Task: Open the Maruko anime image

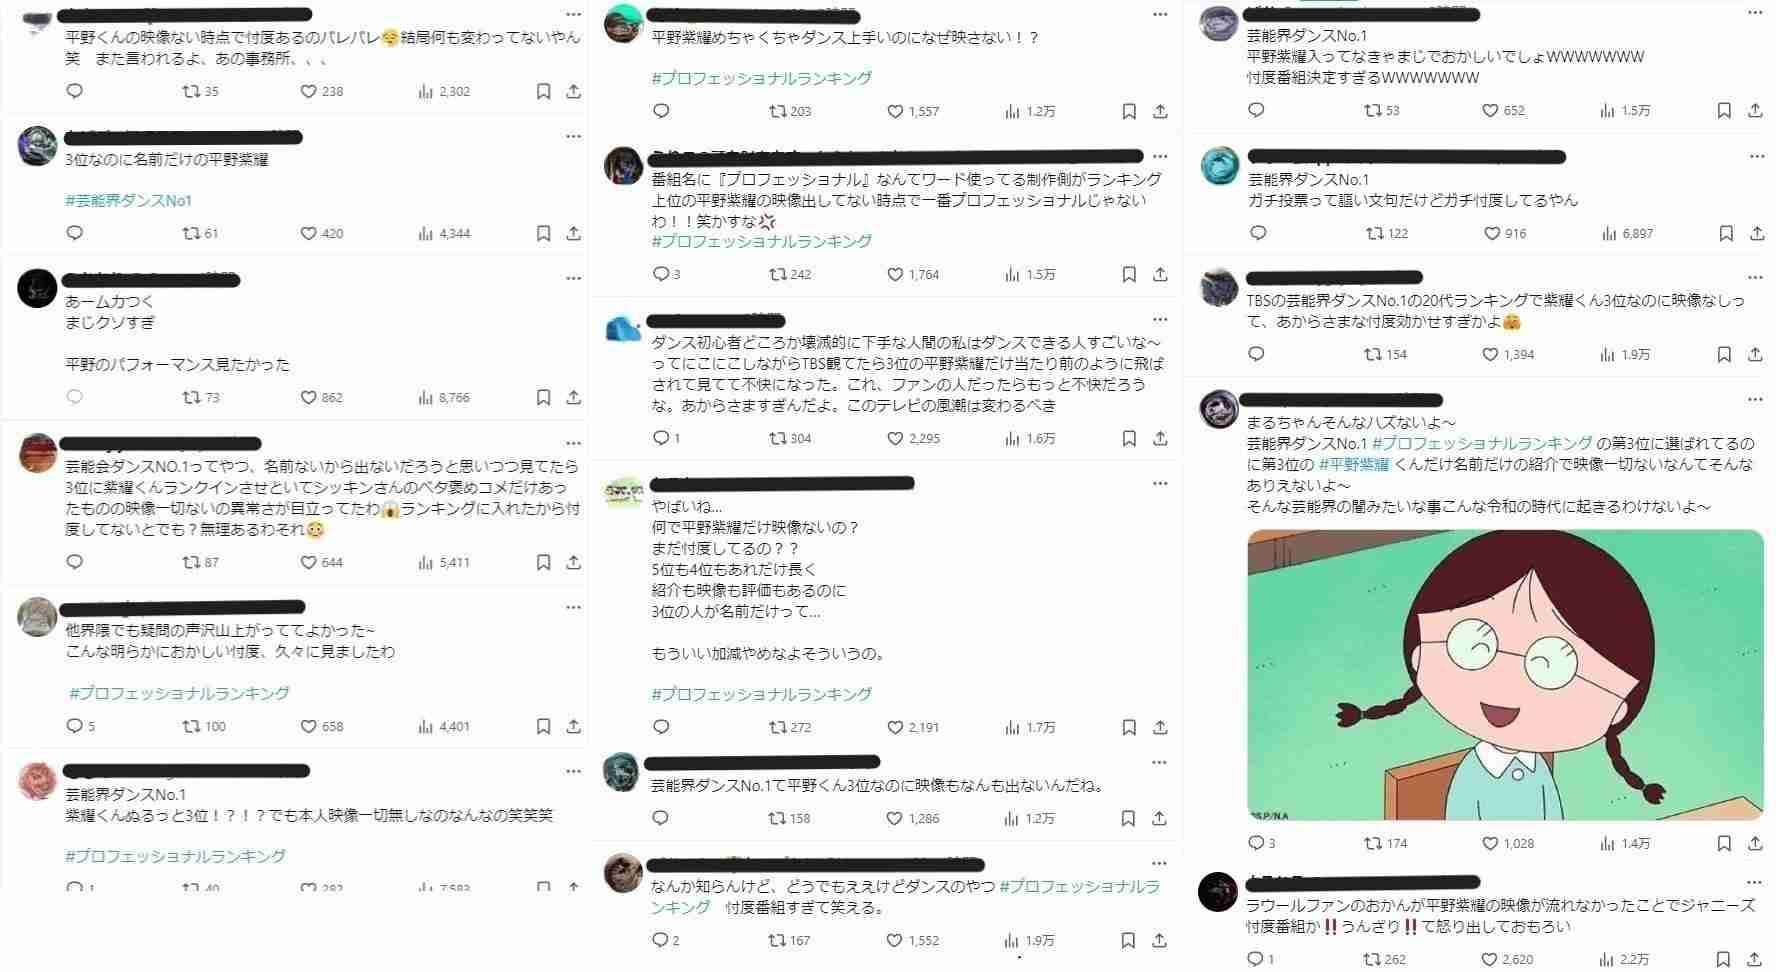Action: coord(1506,675)
